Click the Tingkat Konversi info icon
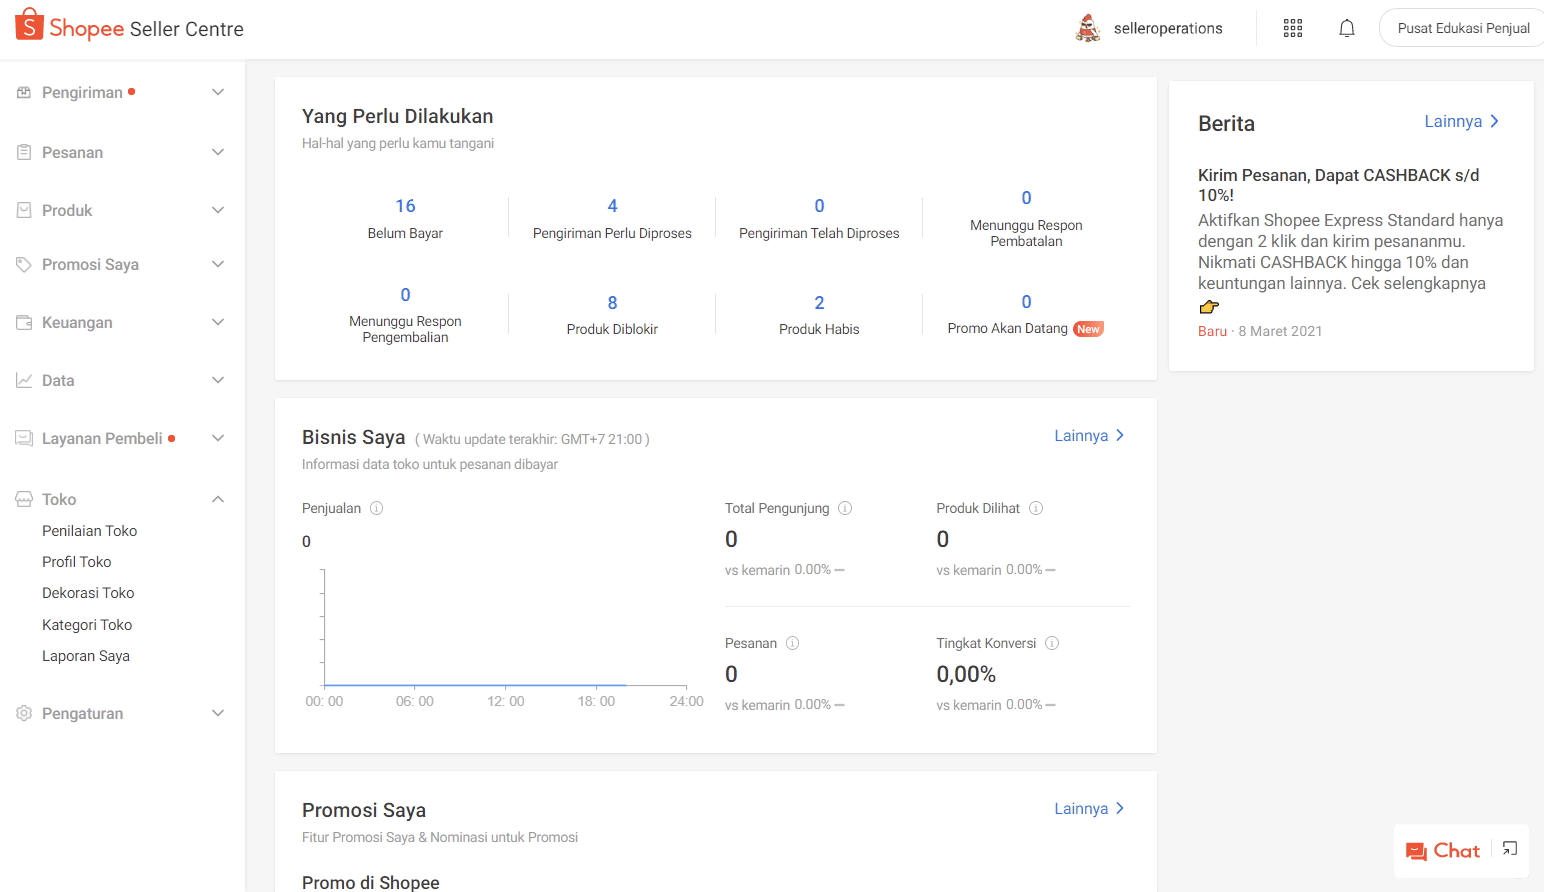The width and height of the screenshot is (1544, 892). [x=1052, y=643]
